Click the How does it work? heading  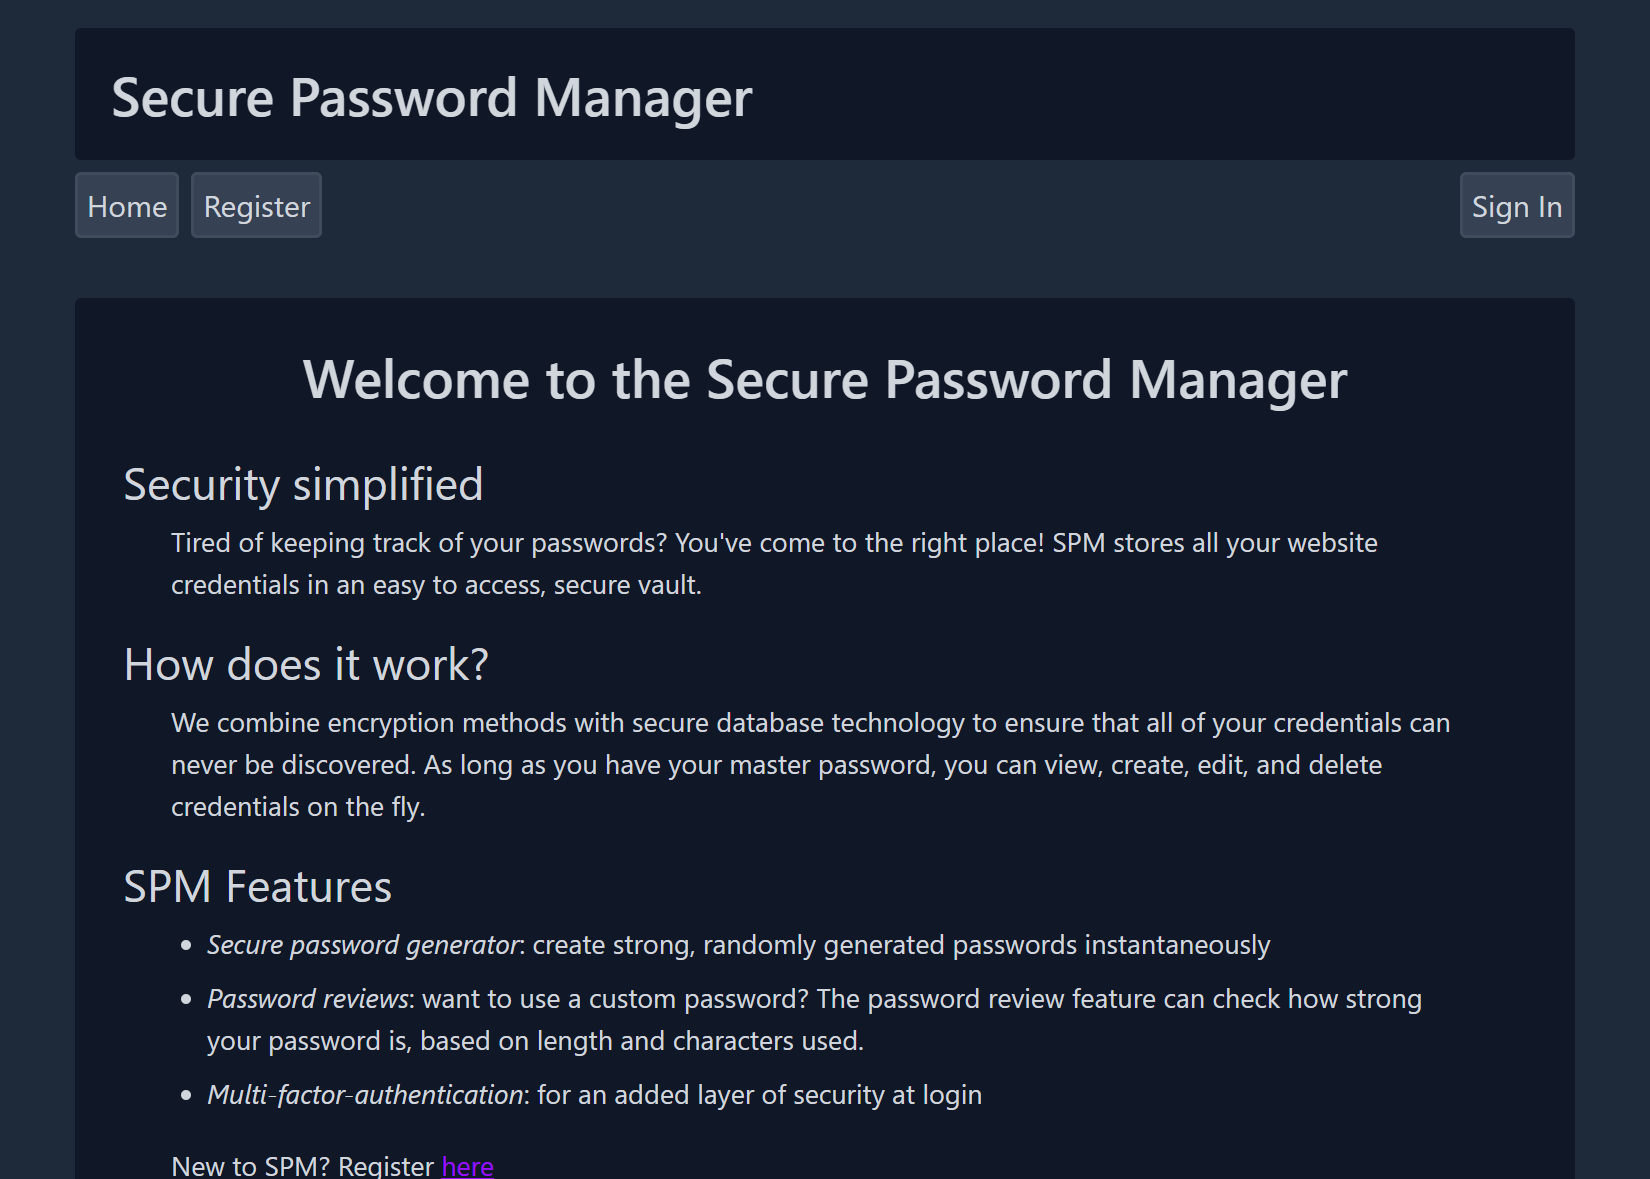point(306,665)
